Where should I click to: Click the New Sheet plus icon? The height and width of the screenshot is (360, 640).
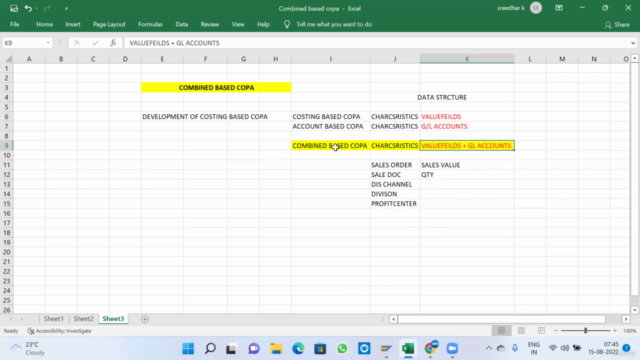coord(145,319)
